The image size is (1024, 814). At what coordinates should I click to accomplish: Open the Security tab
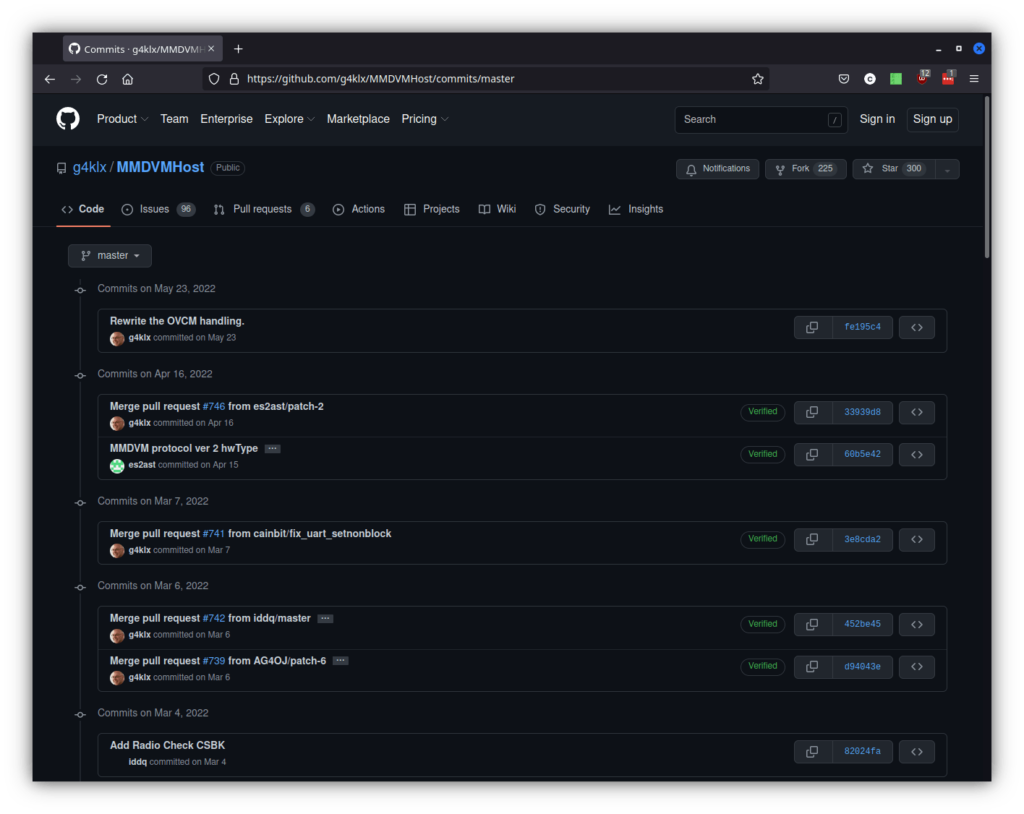point(562,209)
